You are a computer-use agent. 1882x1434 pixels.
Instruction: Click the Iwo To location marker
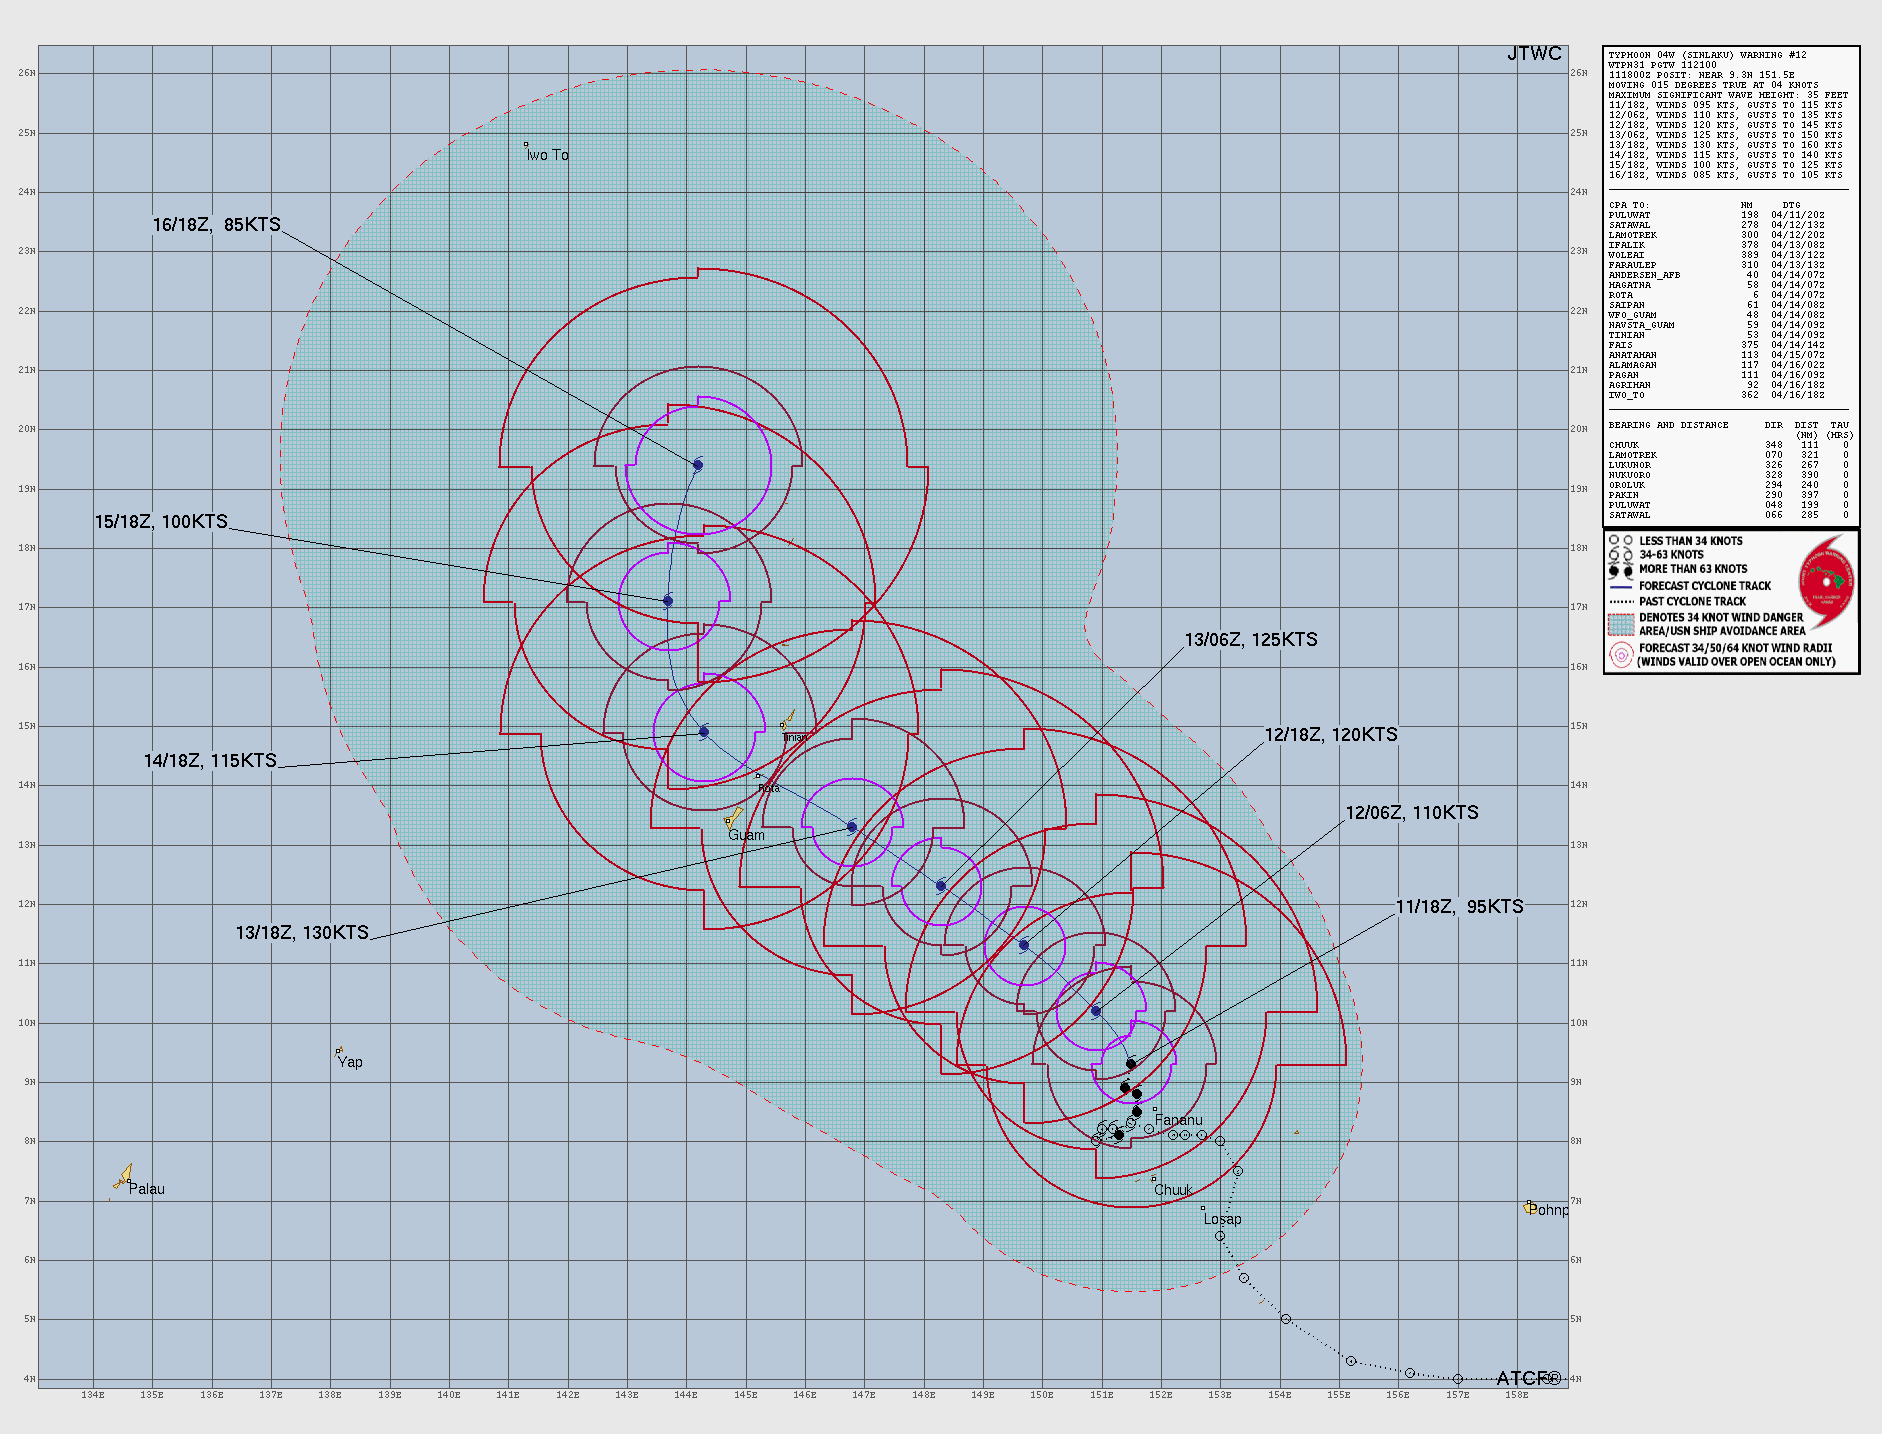point(526,145)
